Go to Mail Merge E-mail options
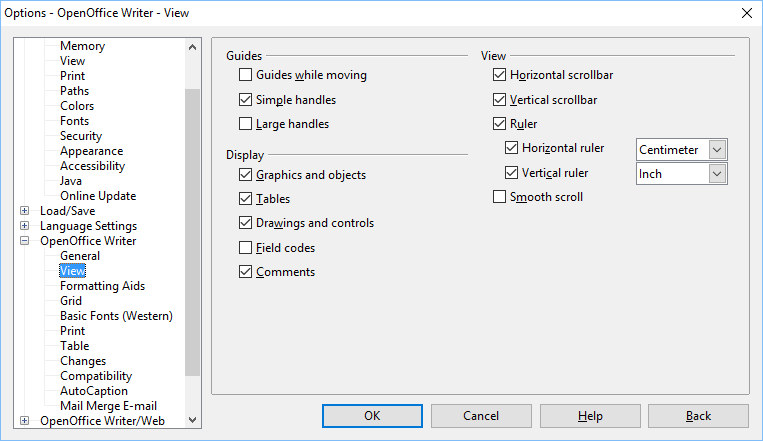The image size is (763, 441). coord(108,406)
